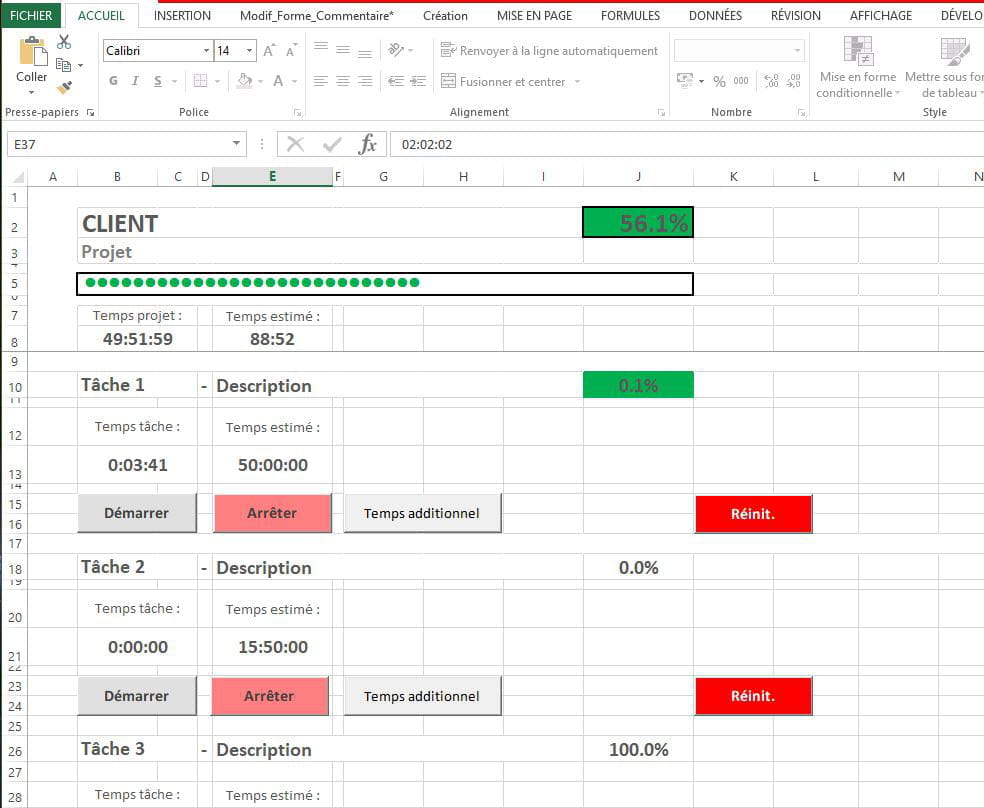
Task: Click the increase font size icon
Action: pos(269,50)
